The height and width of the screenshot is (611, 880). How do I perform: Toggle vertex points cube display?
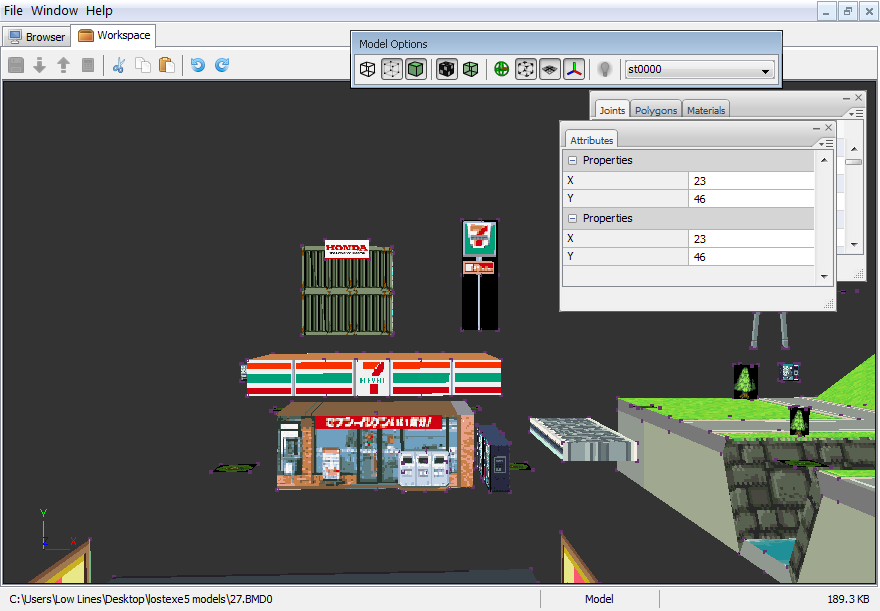coord(392,70)
